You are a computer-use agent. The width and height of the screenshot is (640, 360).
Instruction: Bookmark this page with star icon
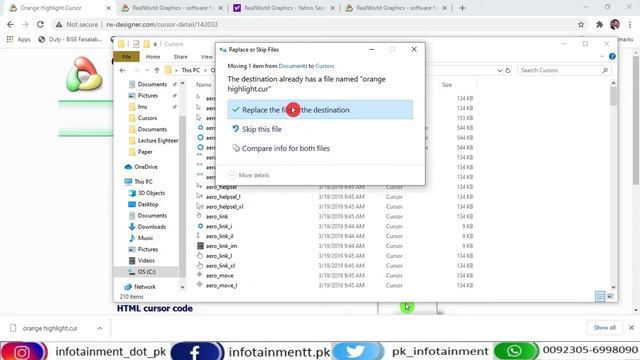(581, 24)
